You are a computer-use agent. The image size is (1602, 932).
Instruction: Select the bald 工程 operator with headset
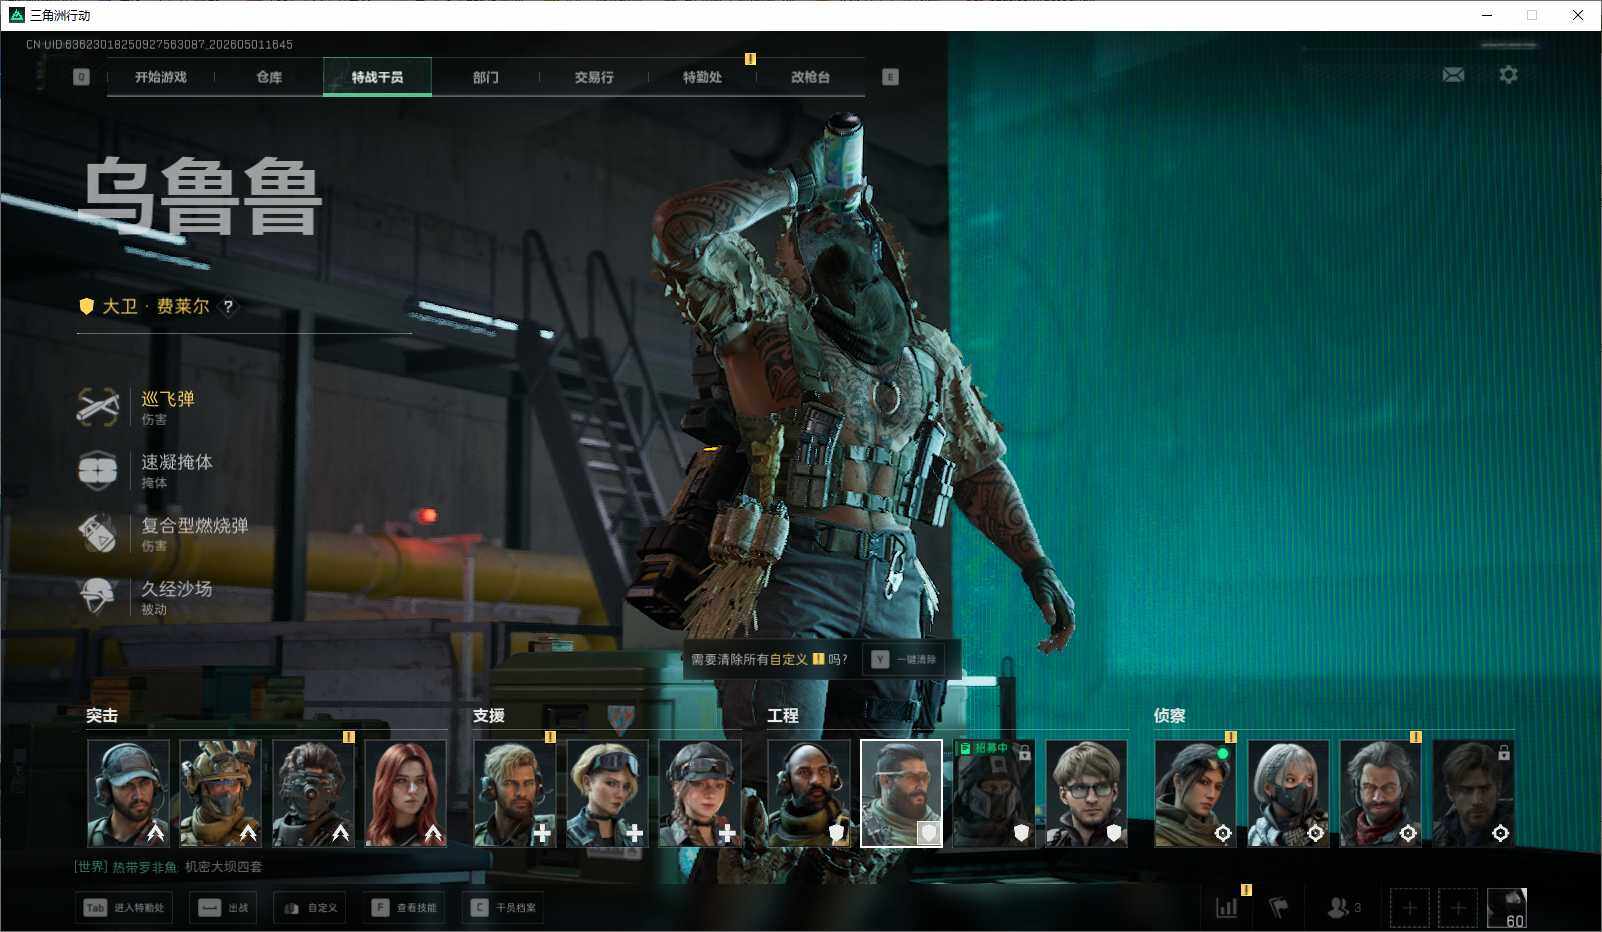coord(809,793)
